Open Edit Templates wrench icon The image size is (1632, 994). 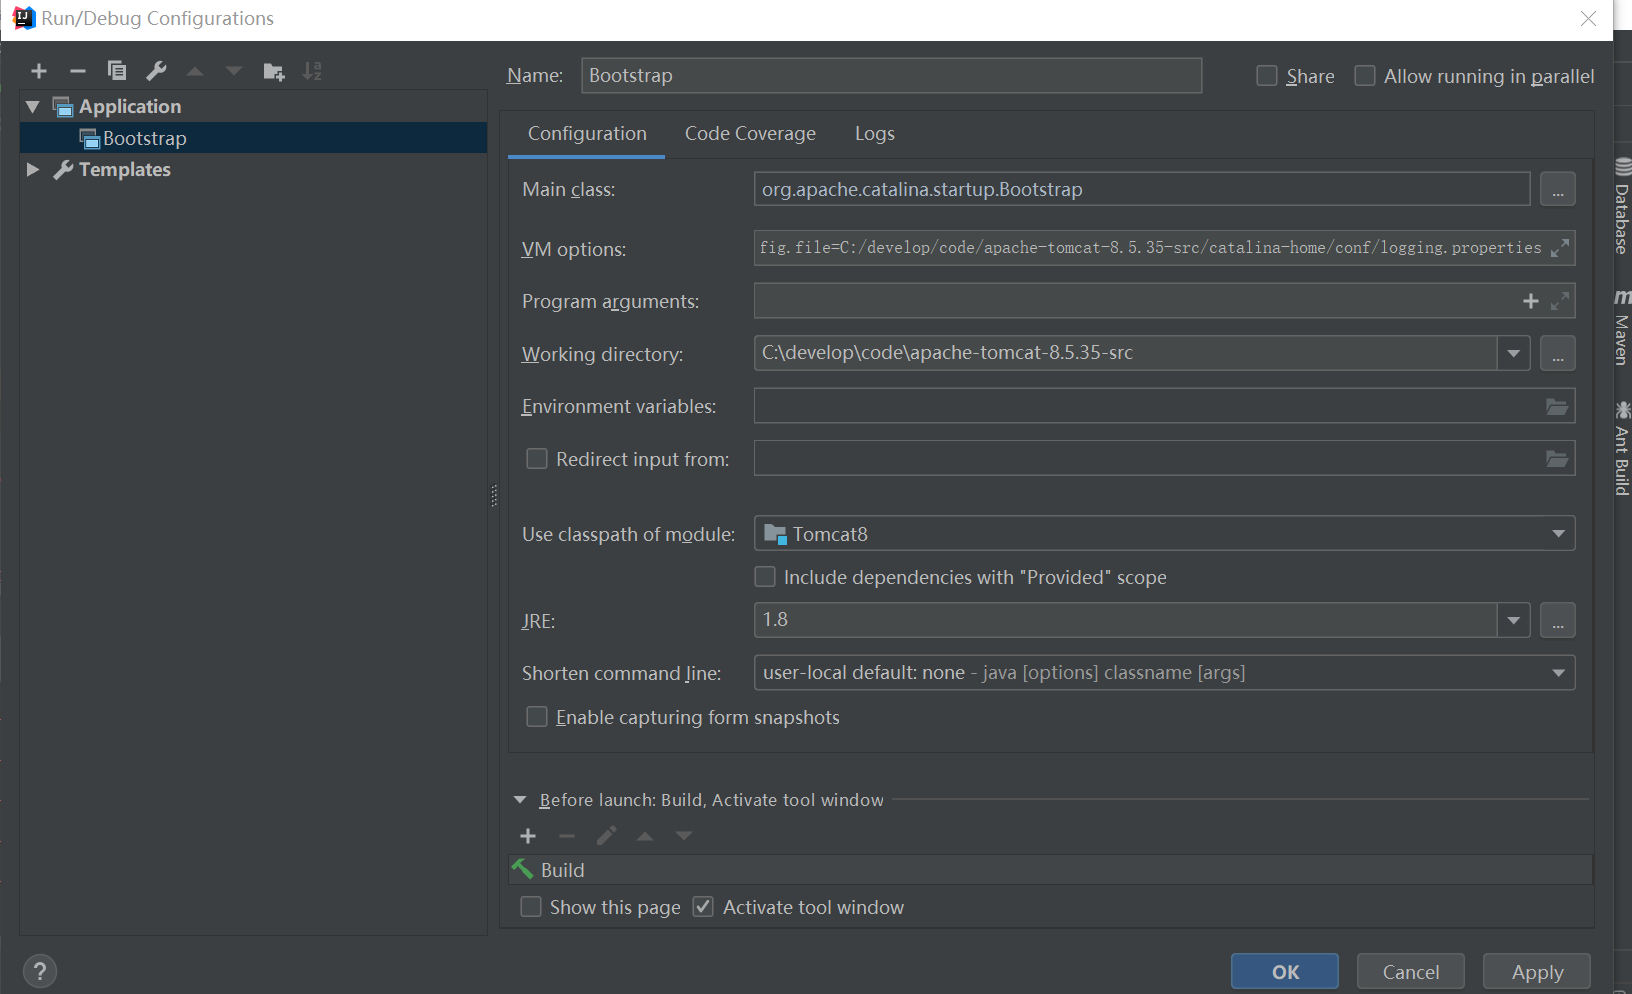pyautogui.click(x=156, y=71)
